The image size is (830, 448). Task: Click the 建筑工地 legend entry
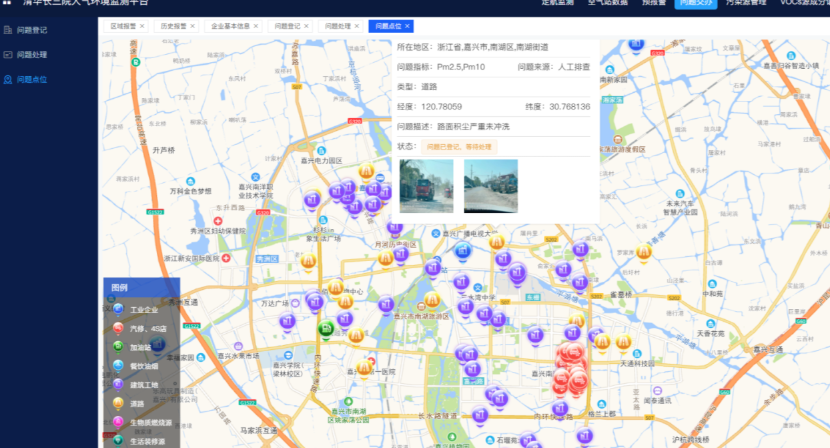(x=144, y=385)
